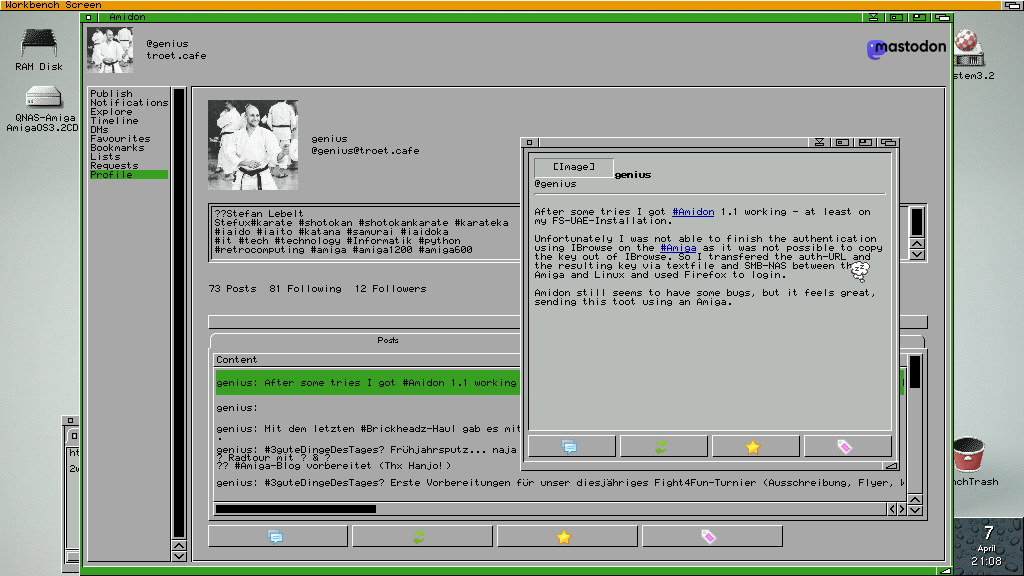Image resolution: width=1024 pixels, height=576 pixels.
Task: Open the #Amidon hashtag link in toot
Action: [693, 212]
